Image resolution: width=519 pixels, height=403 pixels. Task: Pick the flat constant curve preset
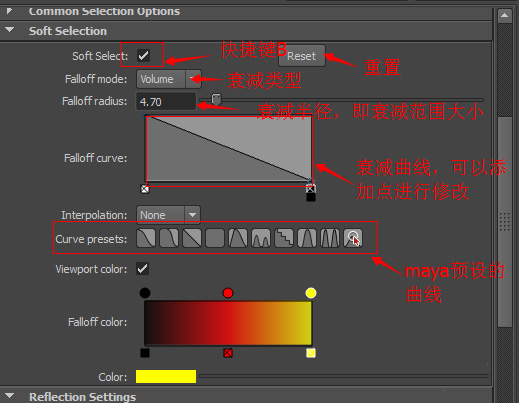pos(215,238)
